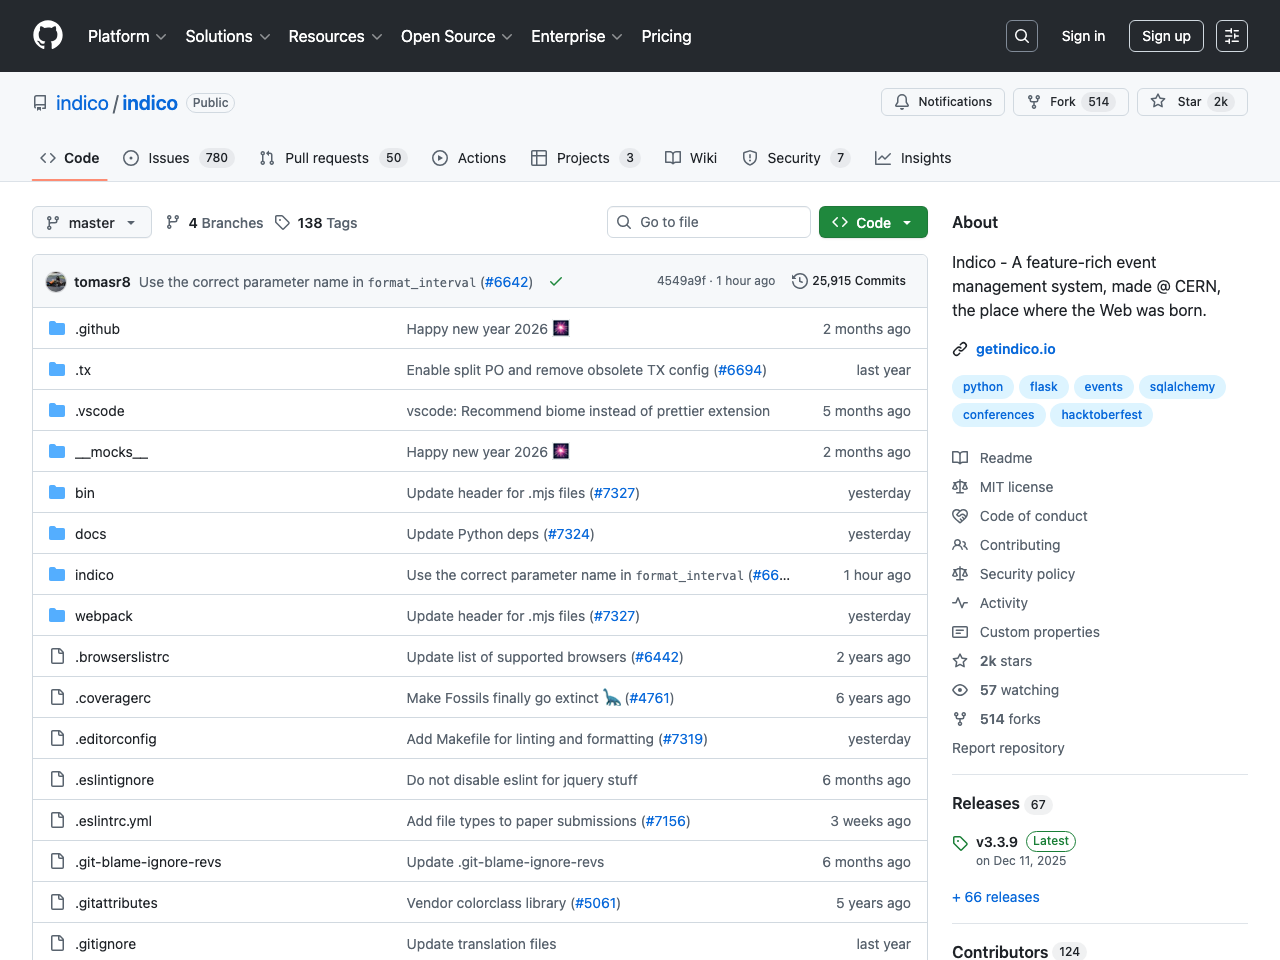Image resolution: width=1280 pixels, height=960 pixels.
Task: Click the Go to file search field
Action: [709, 222]
